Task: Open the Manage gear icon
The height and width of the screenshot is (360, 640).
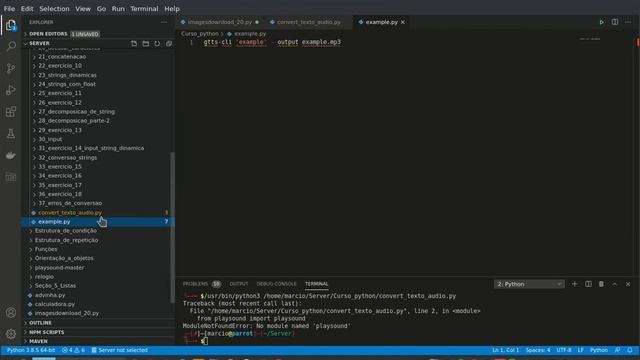Action: 11,334
